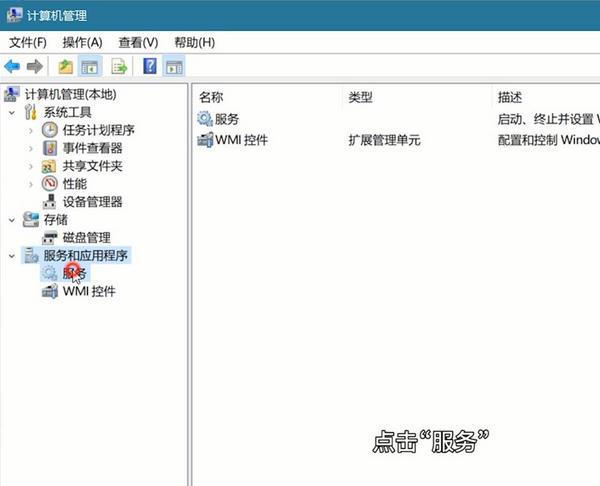Toggle Show/Hide Action Pane toolbar icon
The width and height of the screenshot is (600, 486).
[174, 67]
